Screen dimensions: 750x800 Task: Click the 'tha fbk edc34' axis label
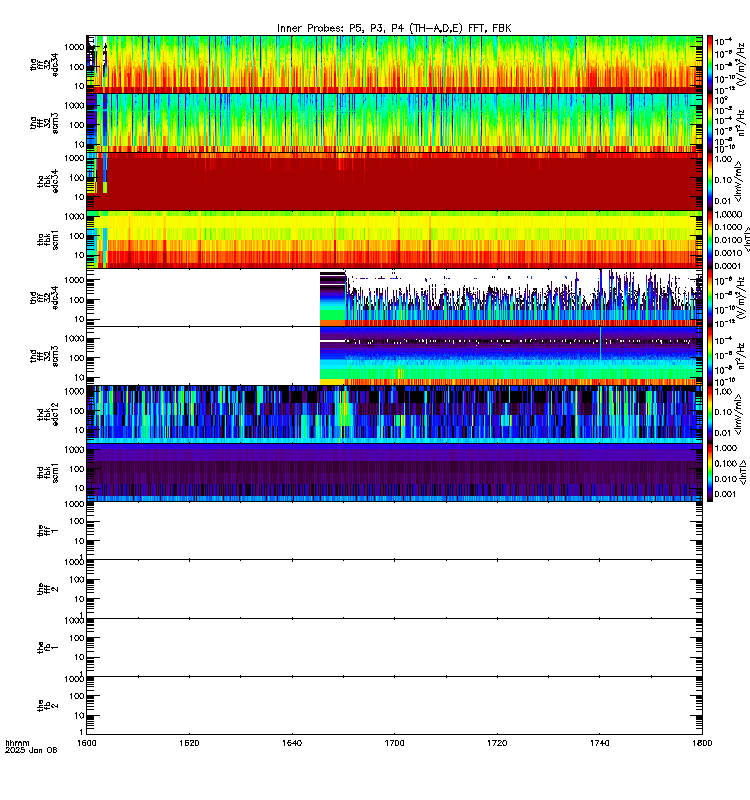click(48, 181)
